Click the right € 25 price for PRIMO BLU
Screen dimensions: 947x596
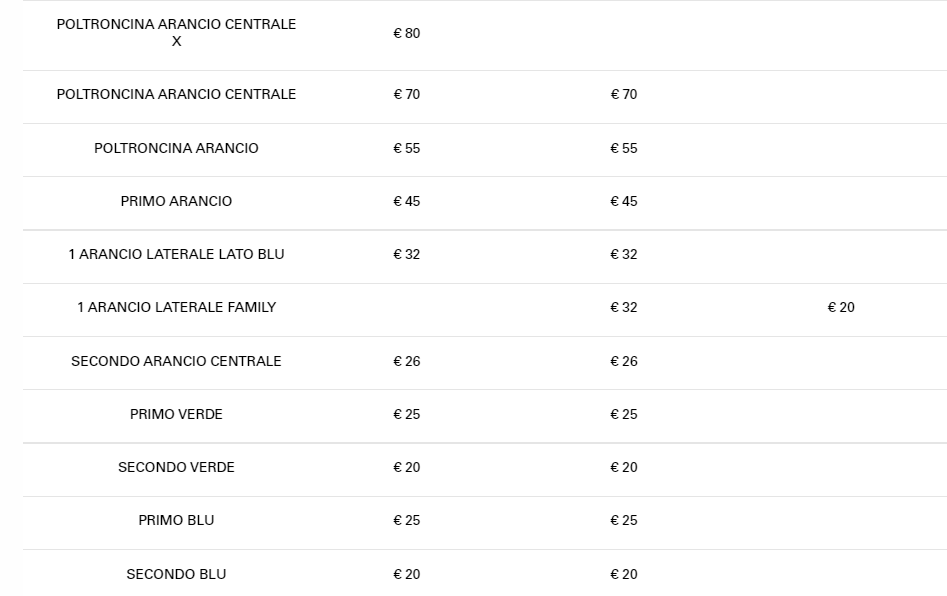pos(623,520)
